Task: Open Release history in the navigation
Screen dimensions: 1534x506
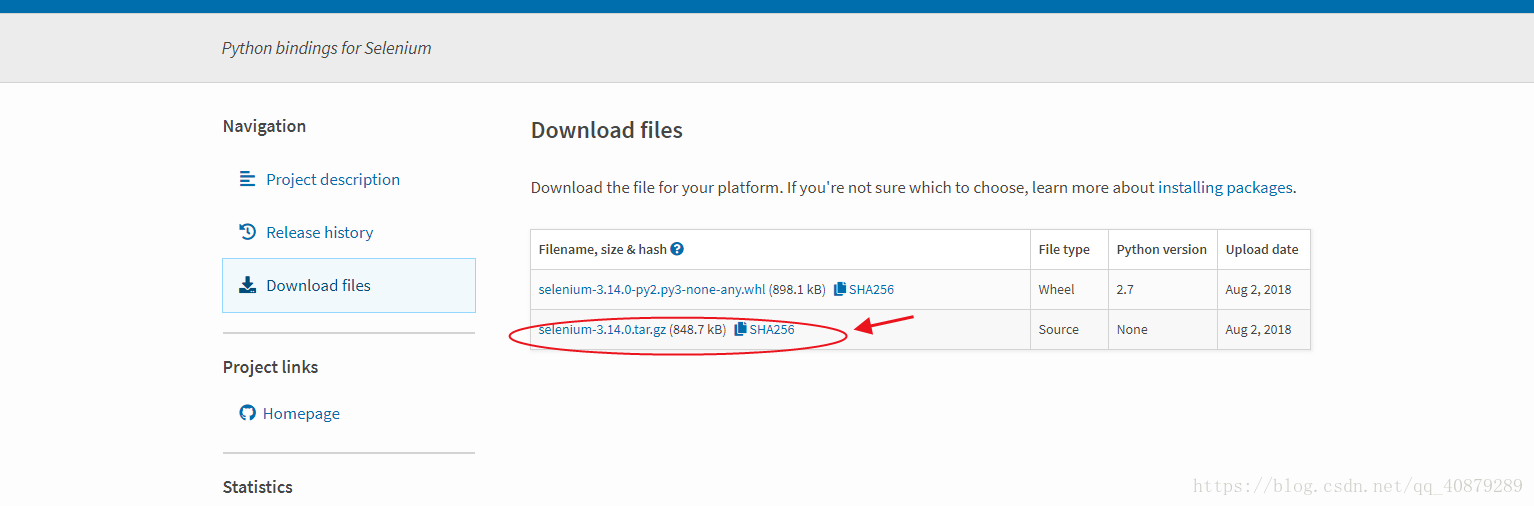Action: point(319,233)
